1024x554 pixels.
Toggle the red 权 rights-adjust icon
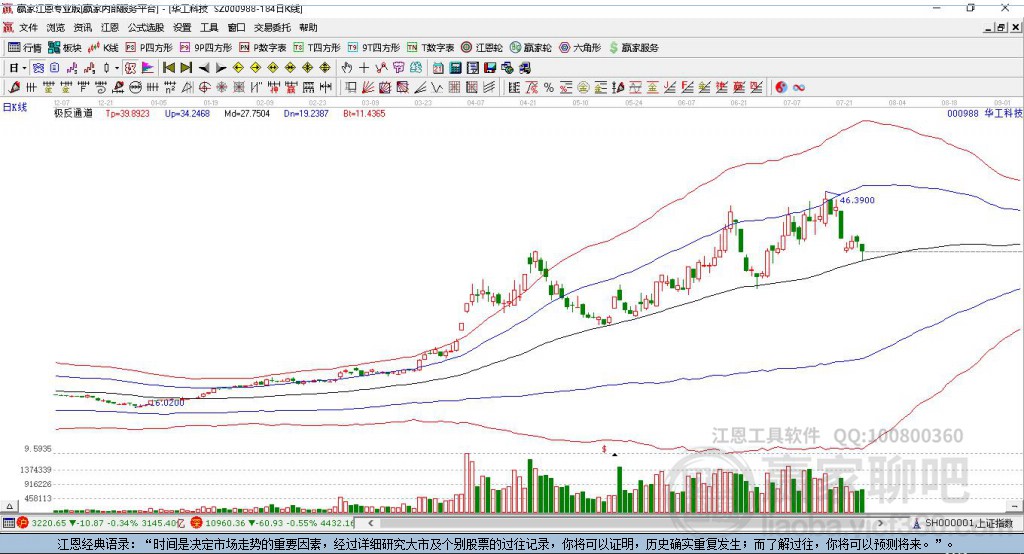(131, 68)
